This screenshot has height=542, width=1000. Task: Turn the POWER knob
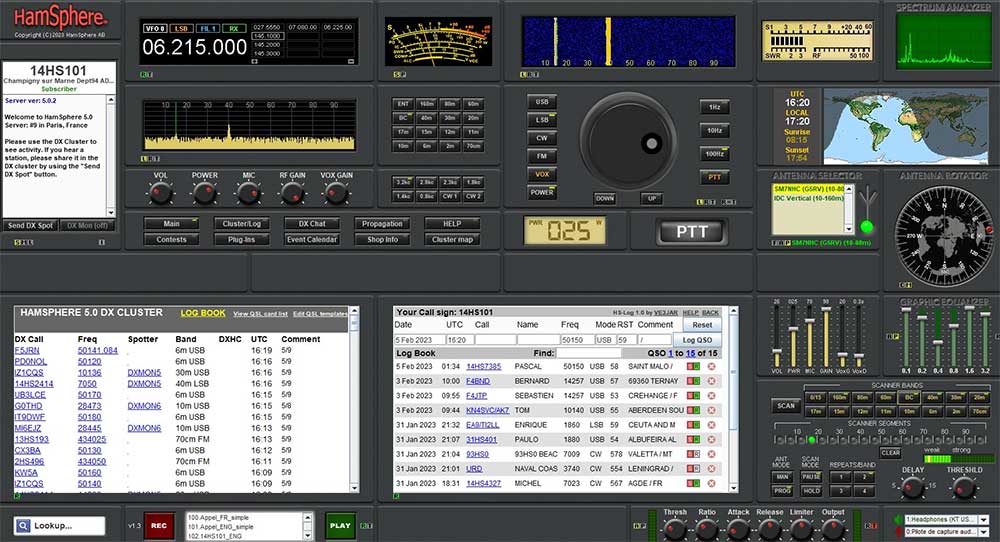point(205,193)
